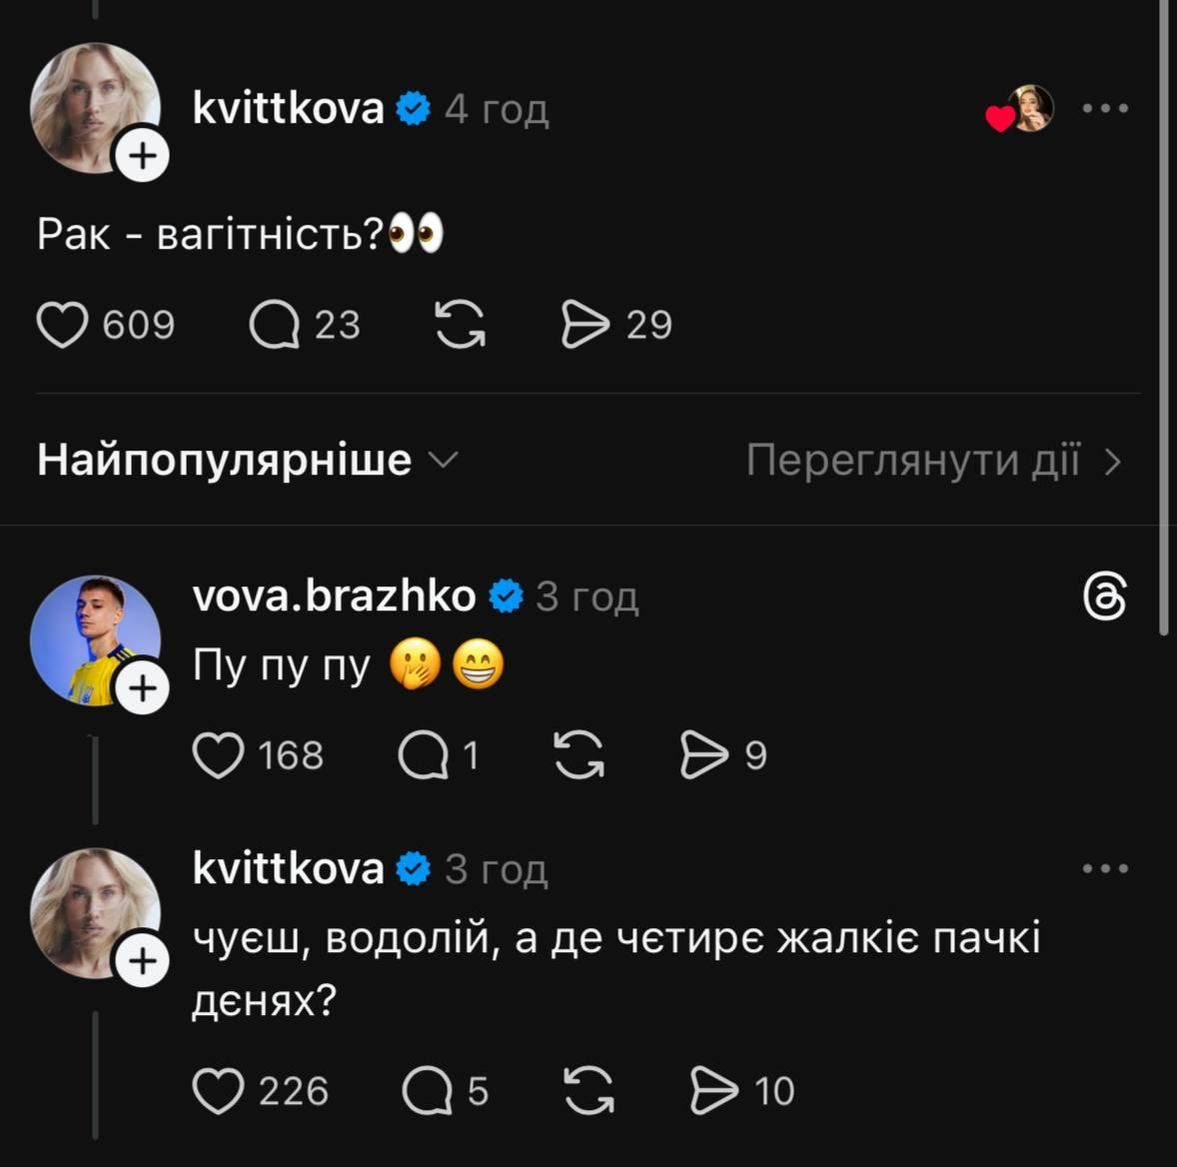The image size is (1177, 1167).
Task: Reply to vova.brazhko's comment
Action: (423, 755)
